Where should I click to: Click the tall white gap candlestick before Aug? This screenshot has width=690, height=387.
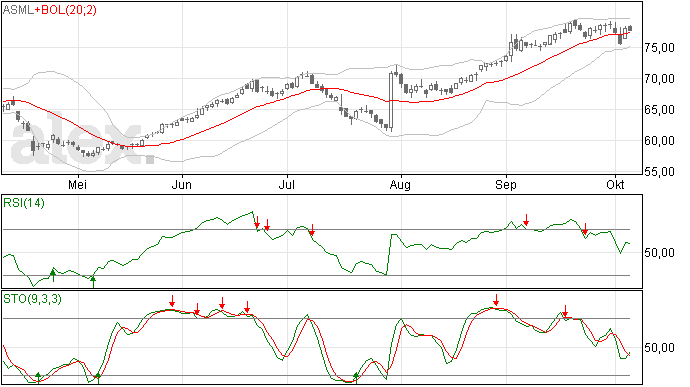point(391,100)
